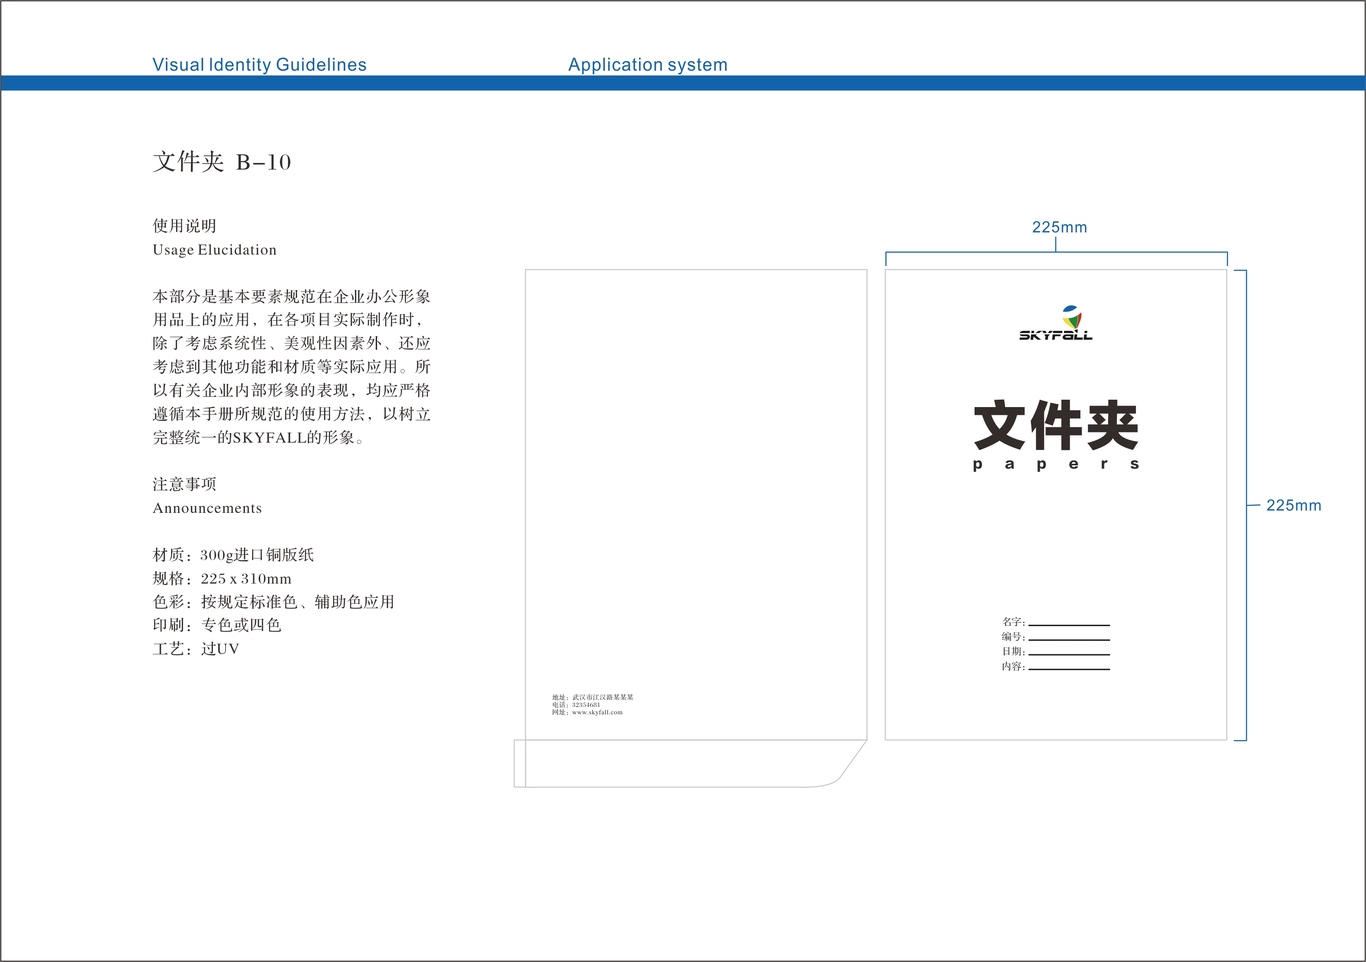Click the phone line '电话：32354681'
Image resolution: width=1366 pixels, height=962 pixels.
point(576,705)
